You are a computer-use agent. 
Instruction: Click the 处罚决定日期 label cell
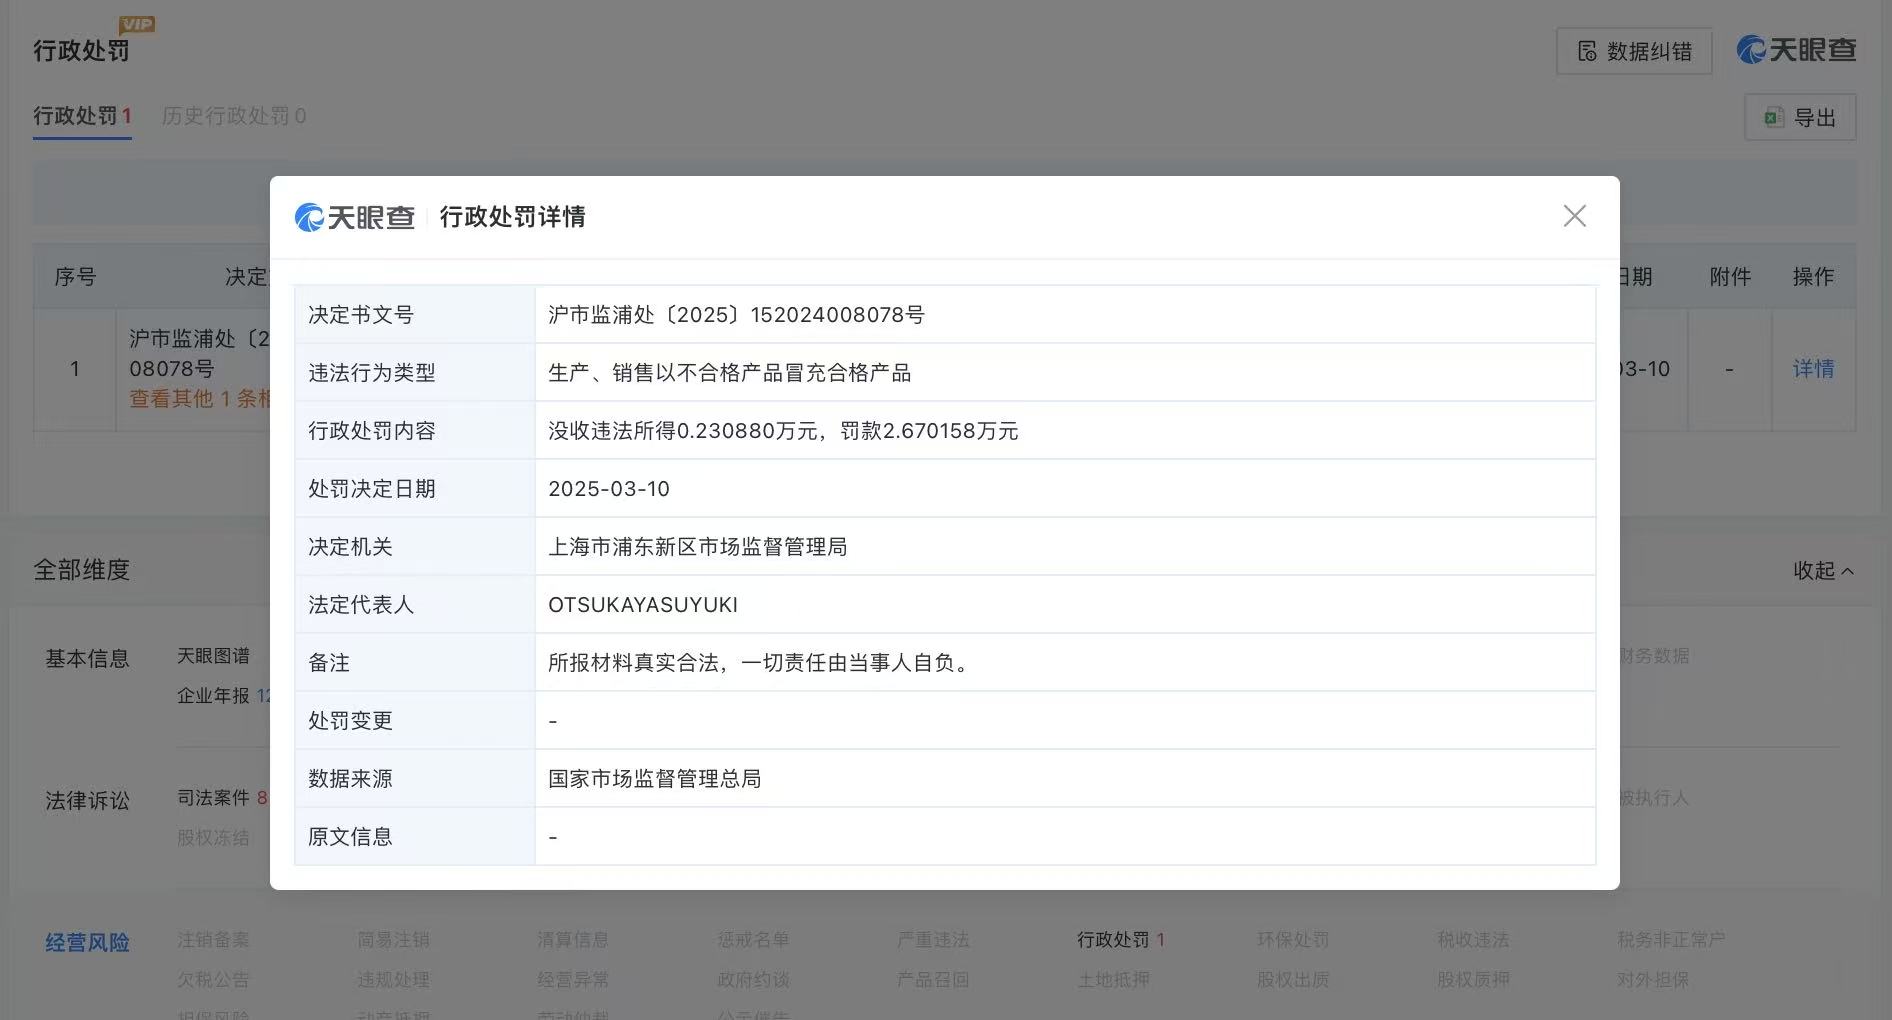pos(415,489)
